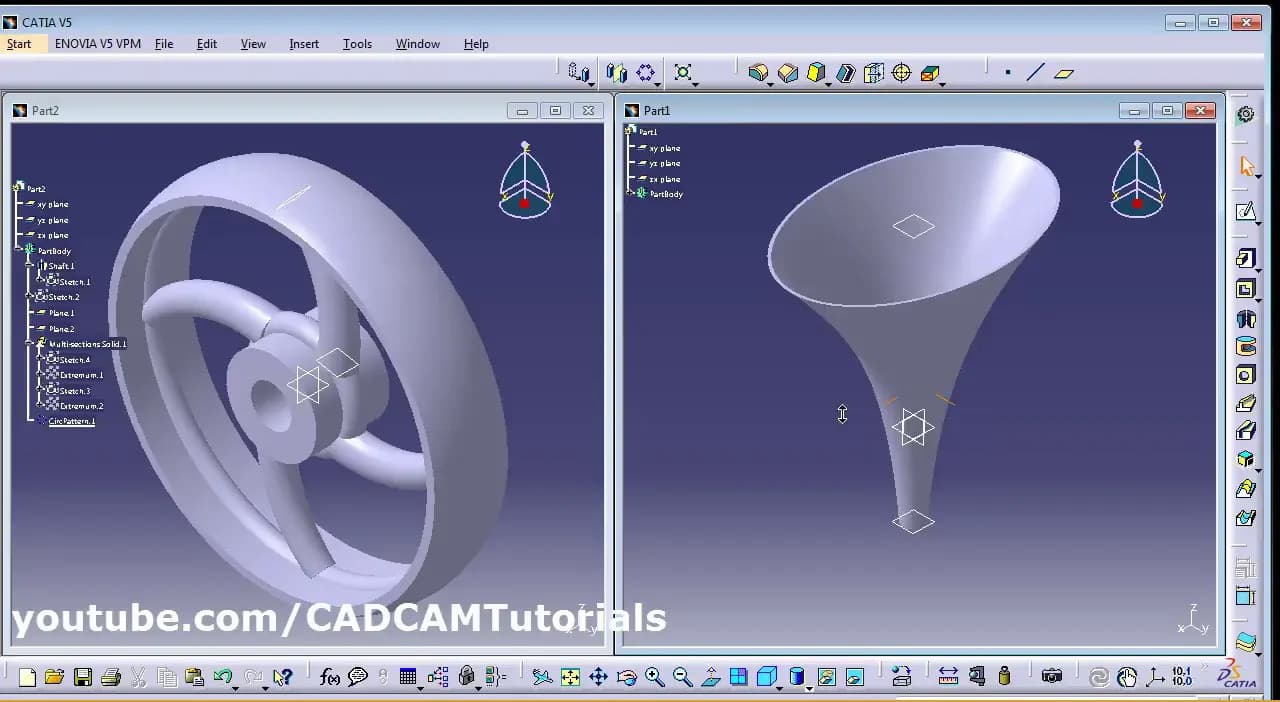Select Extremum.2 in the Part2 tree
The height and width of the screenshot is (702, 1280).
coord(81,406)
